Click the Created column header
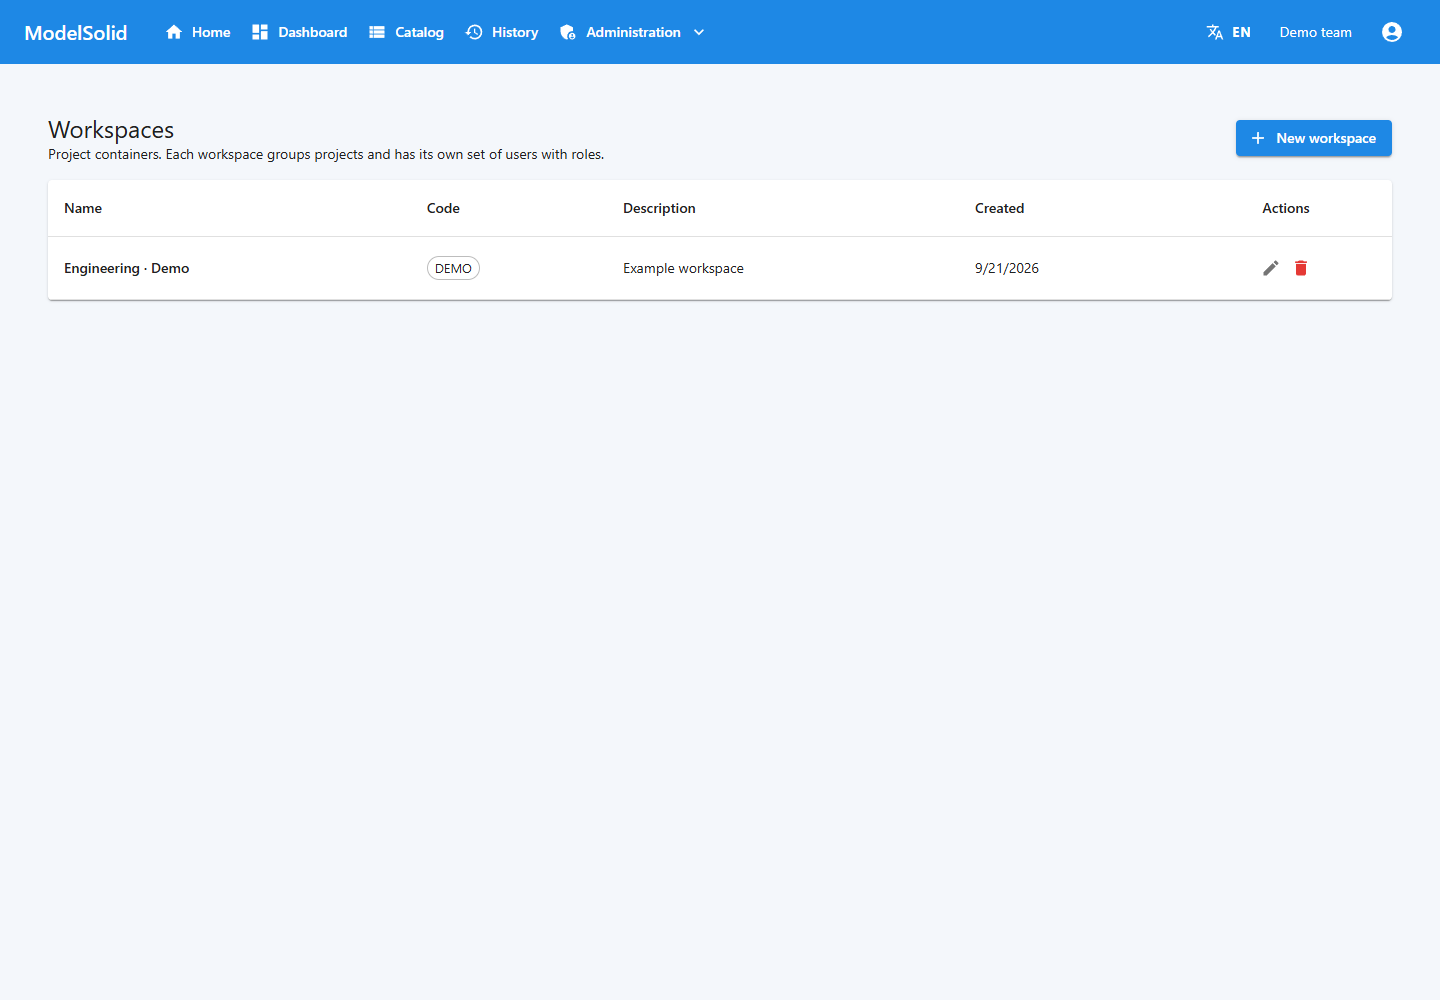Viewport: 1440px width, 1000px height. pos(999,208)
